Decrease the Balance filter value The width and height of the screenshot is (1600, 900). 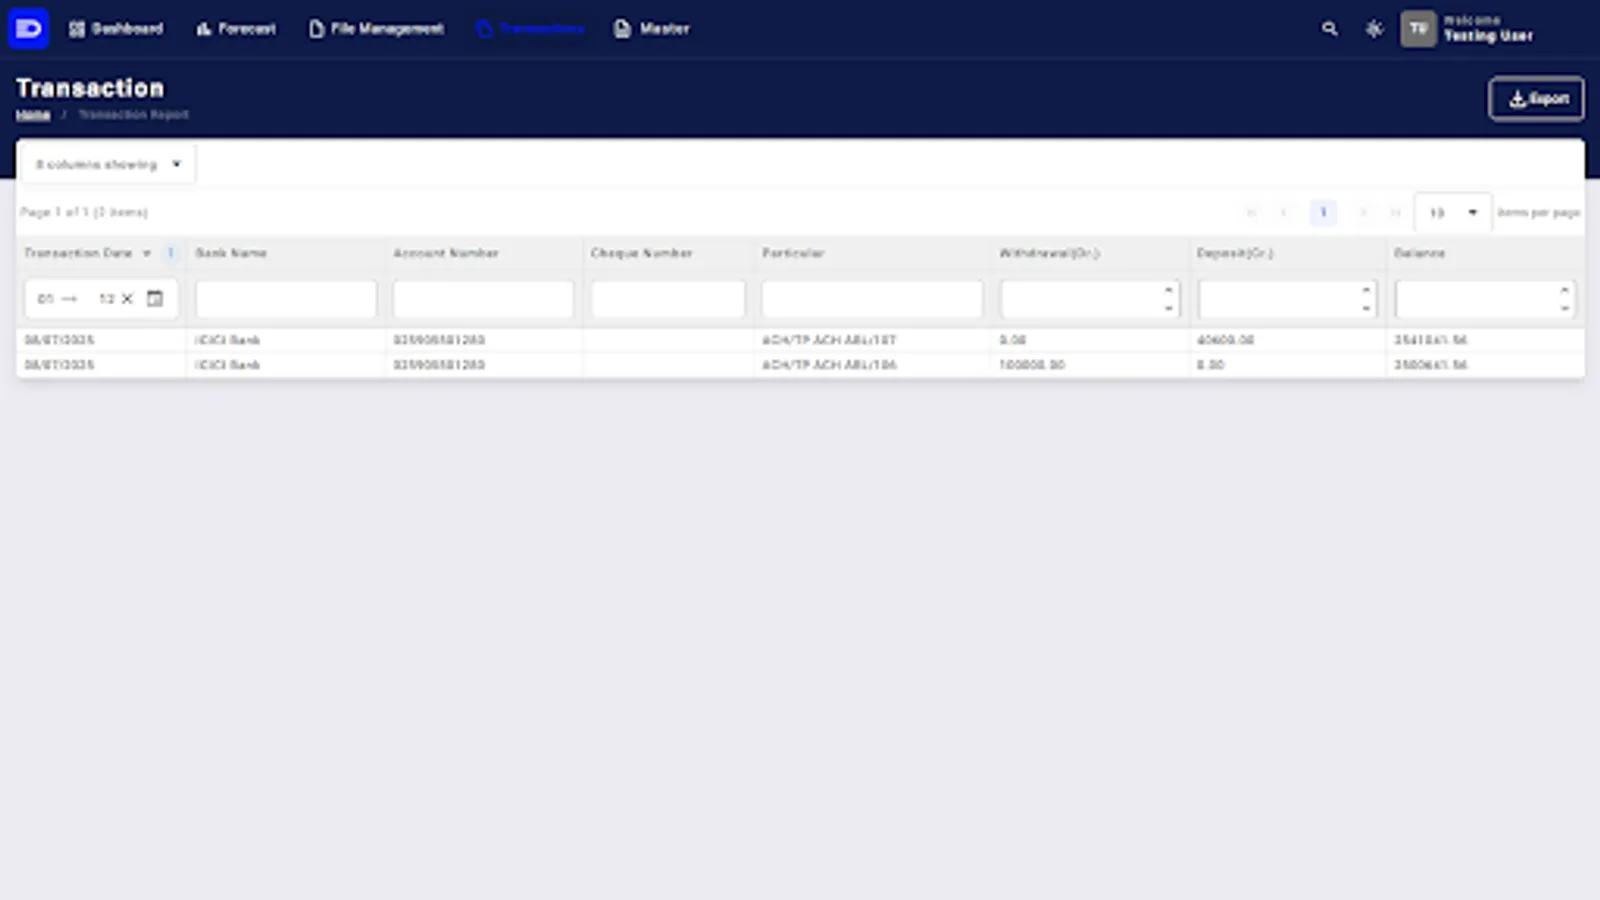click(x=1564, y=308)
